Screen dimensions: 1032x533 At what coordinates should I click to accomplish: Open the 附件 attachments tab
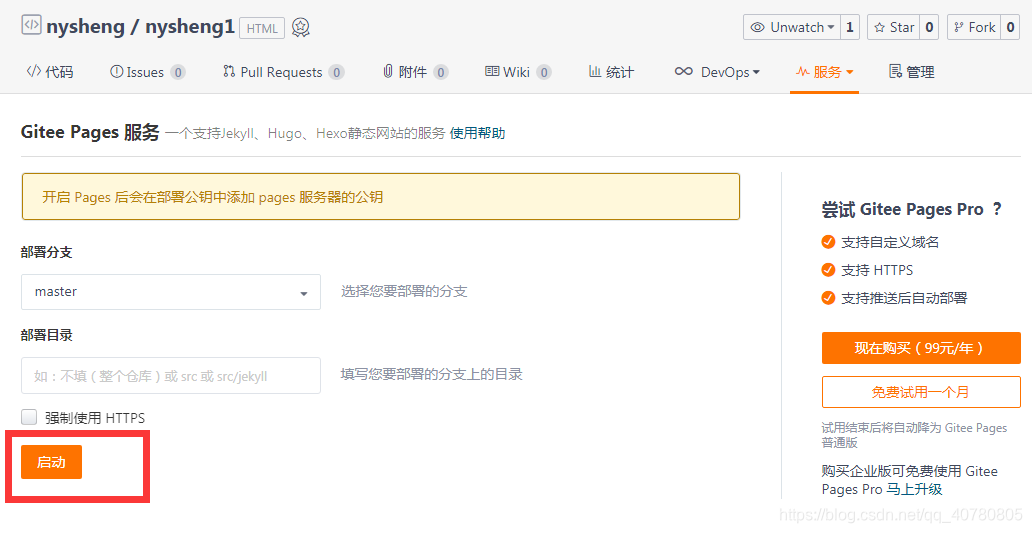click(415, 72)
